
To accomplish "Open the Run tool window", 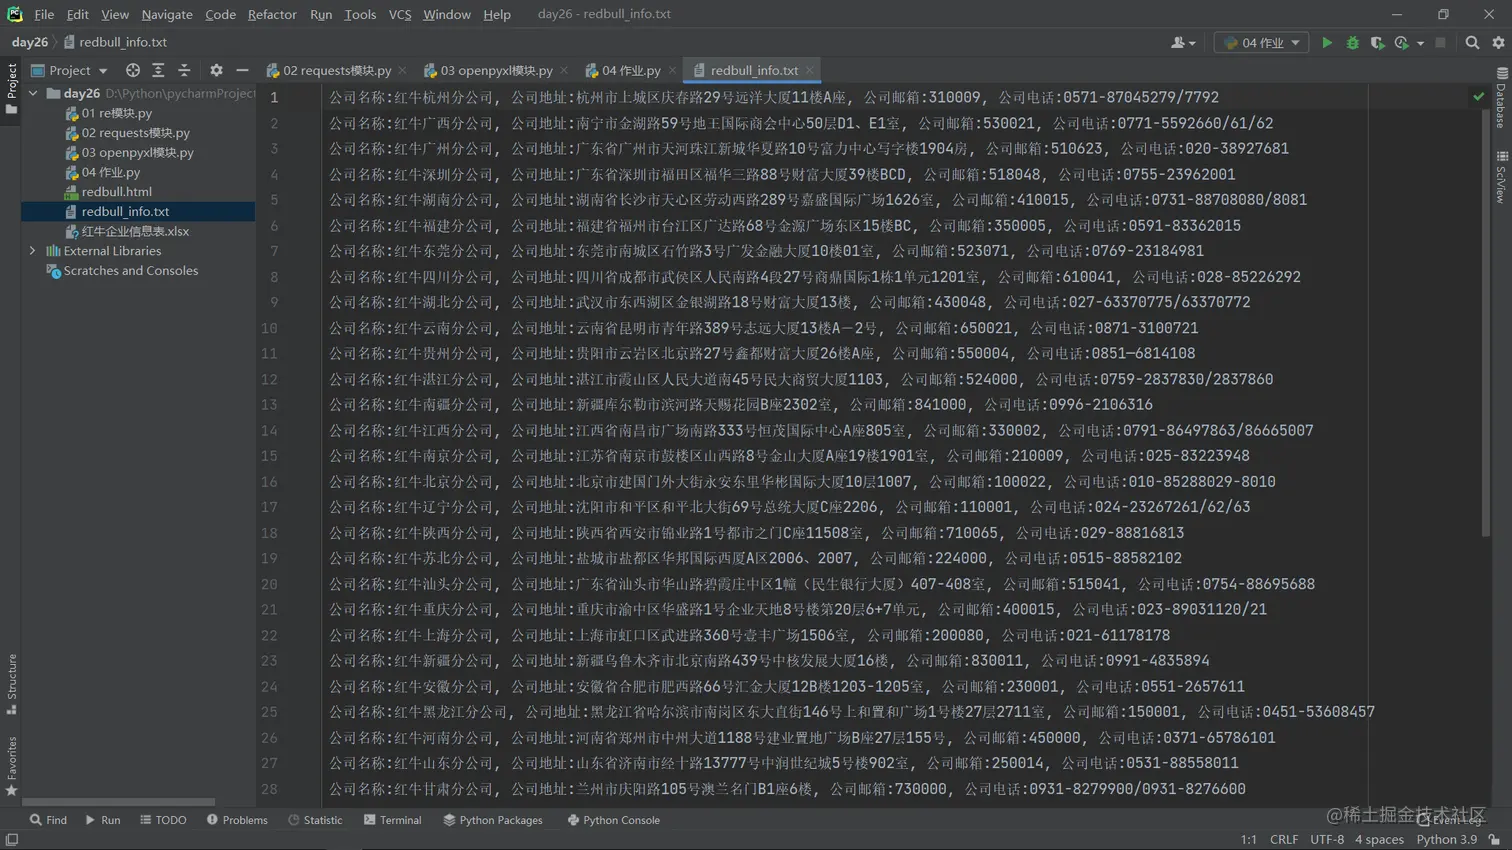I will [103, 820].
